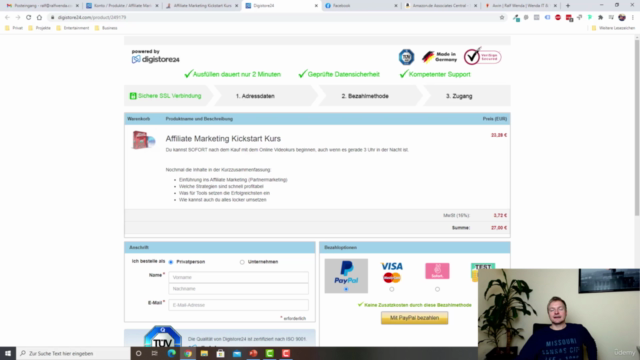Close the Digistore24 tab
This screenshot has width=640, height=360.
(316, 6)
